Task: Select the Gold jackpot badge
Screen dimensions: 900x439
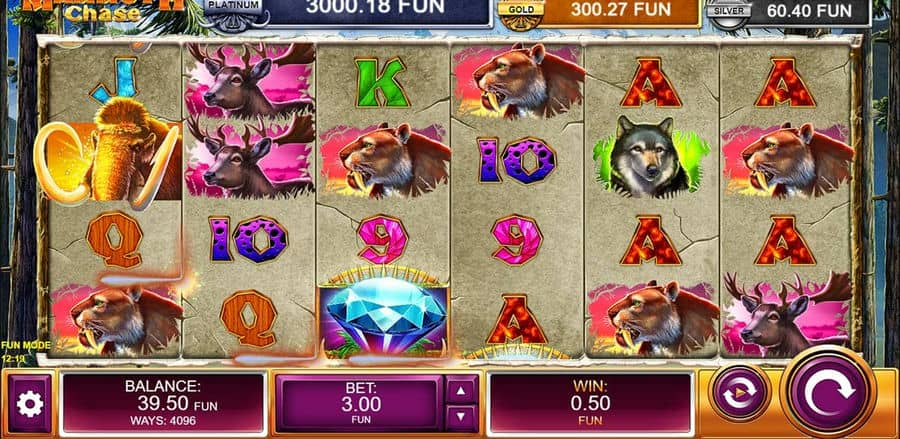Action: (521, 13)
